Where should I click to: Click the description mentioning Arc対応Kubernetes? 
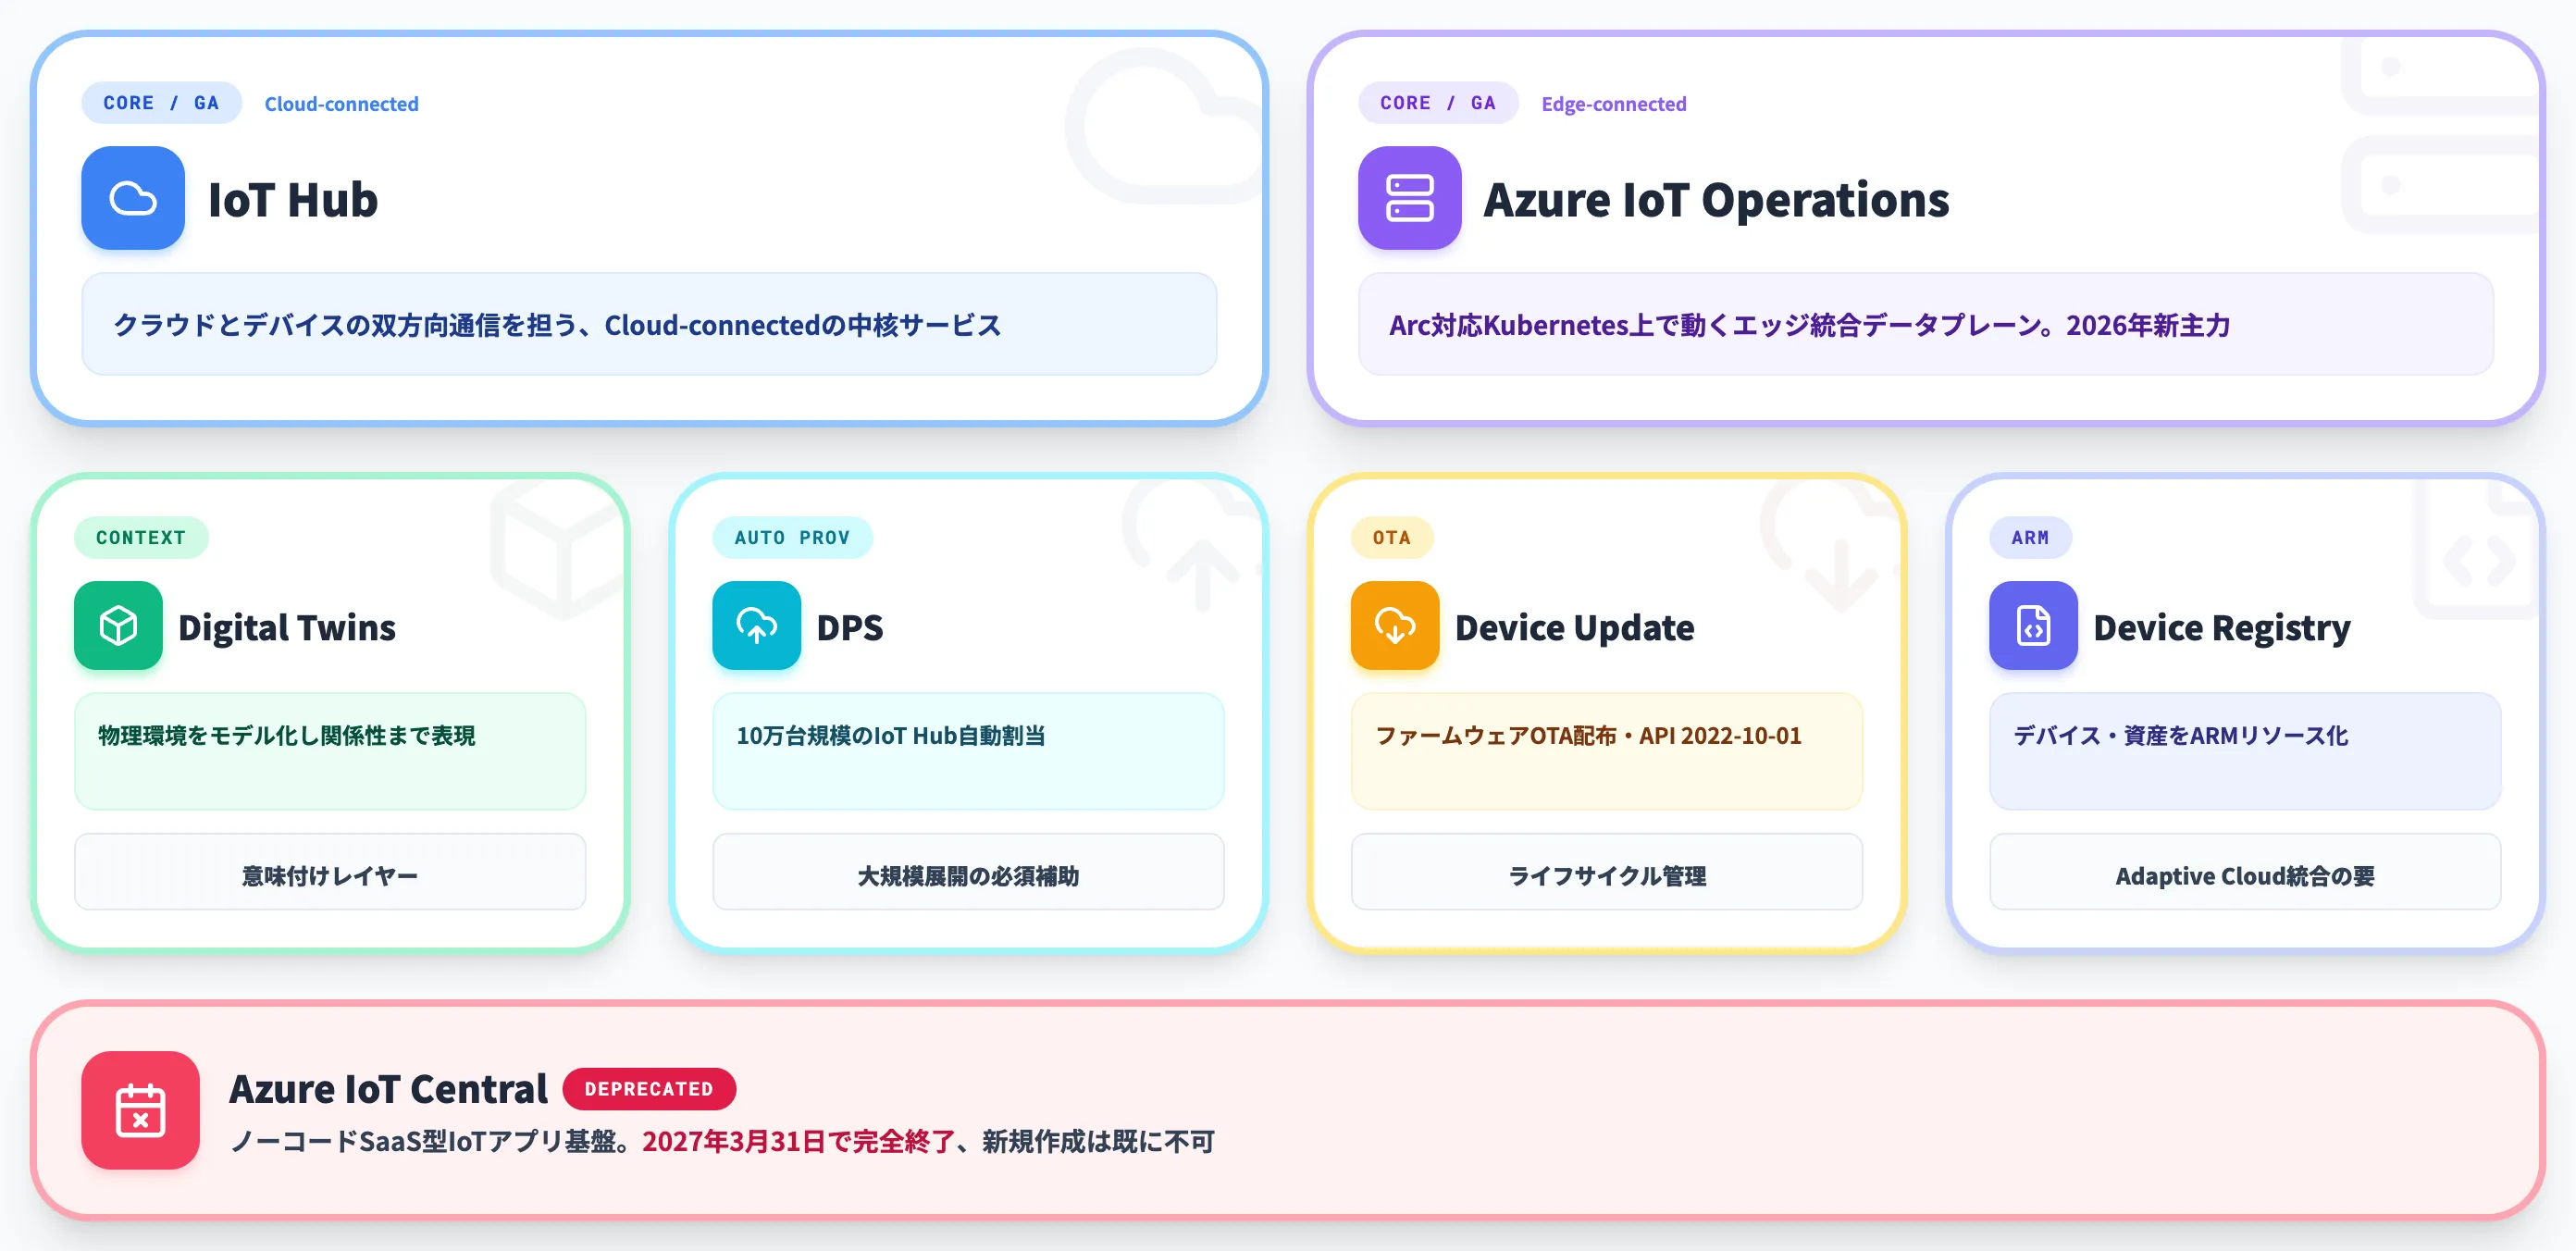[1809, 325]
